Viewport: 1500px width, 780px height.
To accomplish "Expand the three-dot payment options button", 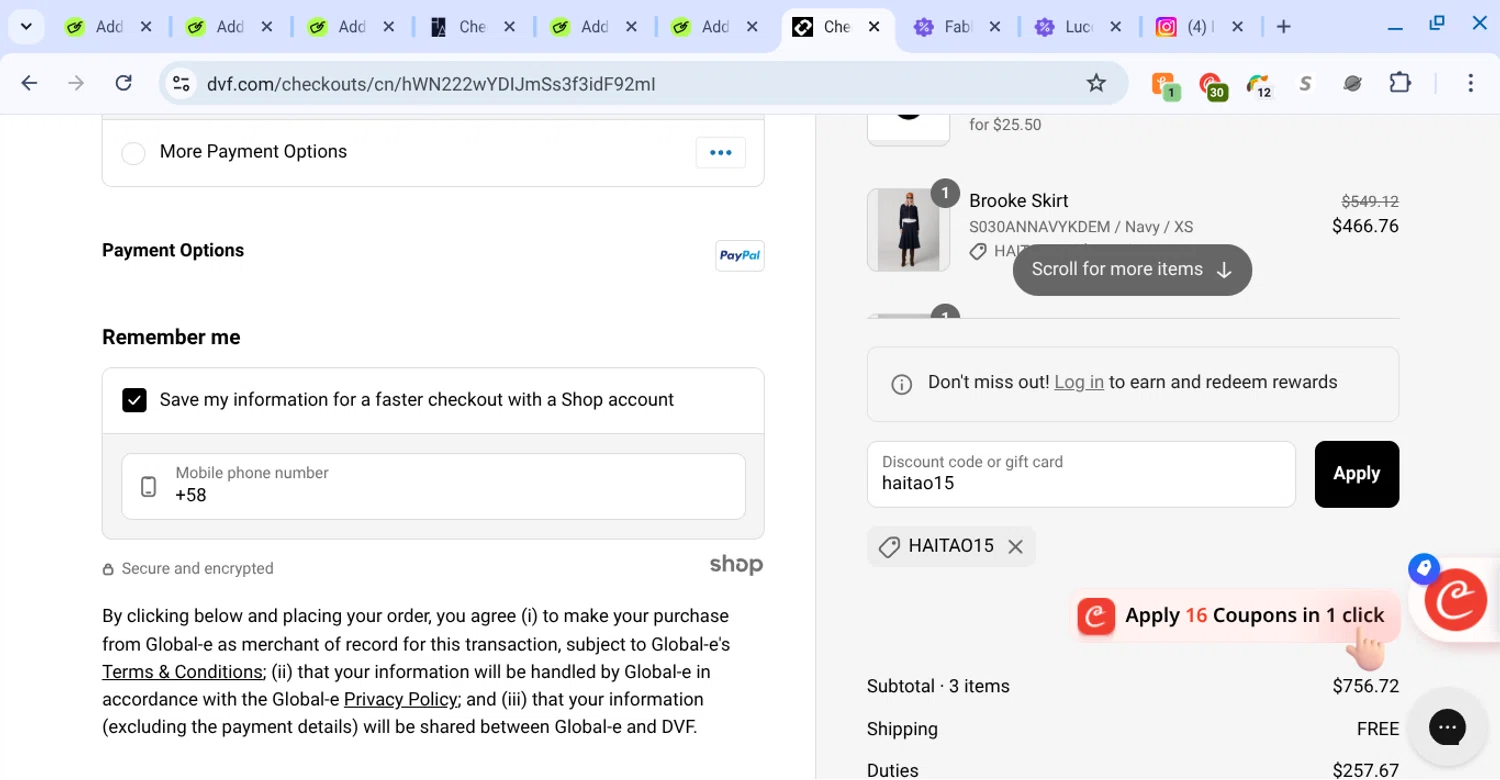I will coord(721,152).
